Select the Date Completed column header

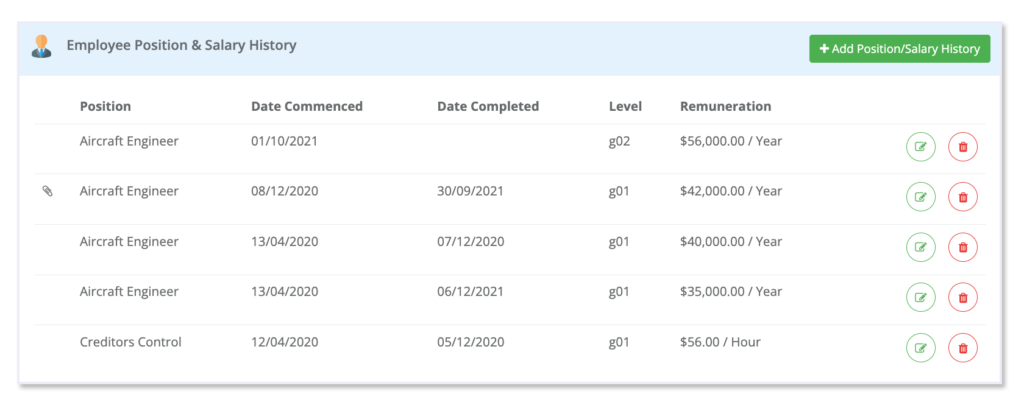[x=488, y=106]
